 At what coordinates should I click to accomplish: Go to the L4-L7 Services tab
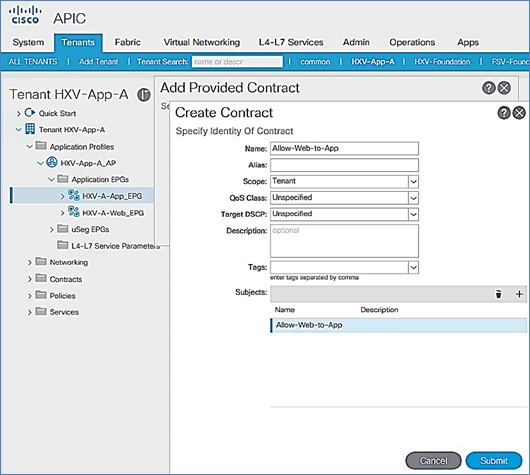[x=291, y=43]
